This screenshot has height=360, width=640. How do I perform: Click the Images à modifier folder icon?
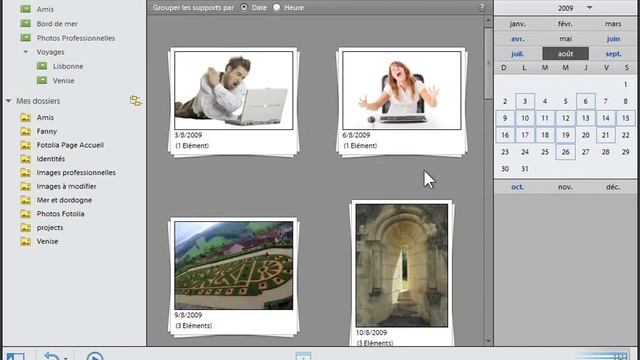click(x=25, y=187)
